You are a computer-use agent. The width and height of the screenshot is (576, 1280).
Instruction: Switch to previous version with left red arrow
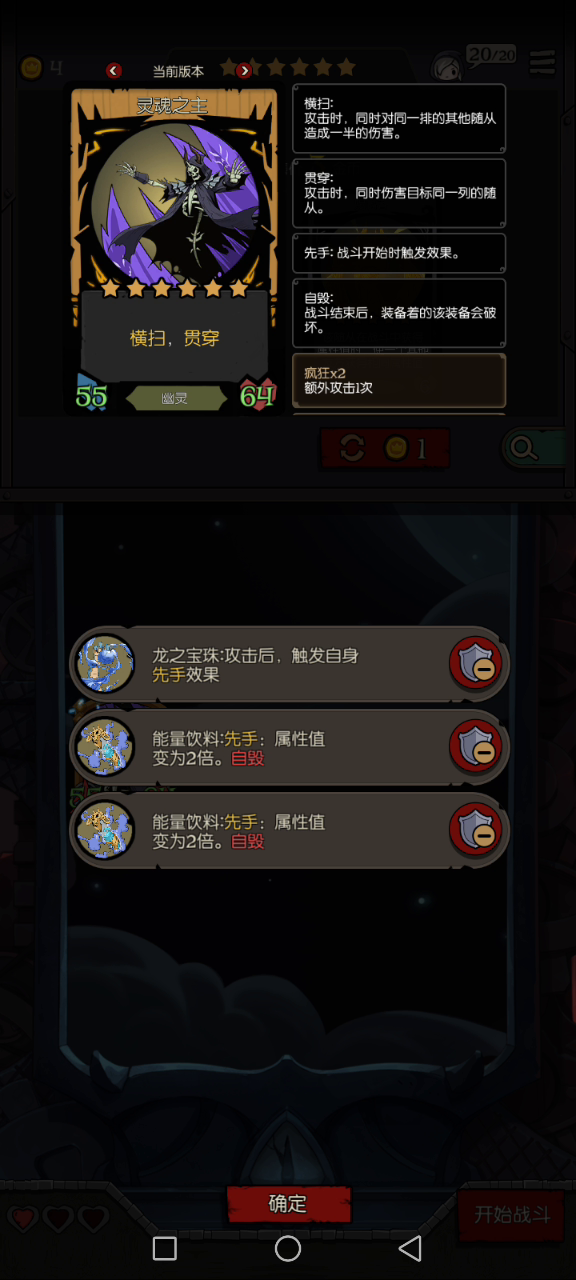point(114,71)
